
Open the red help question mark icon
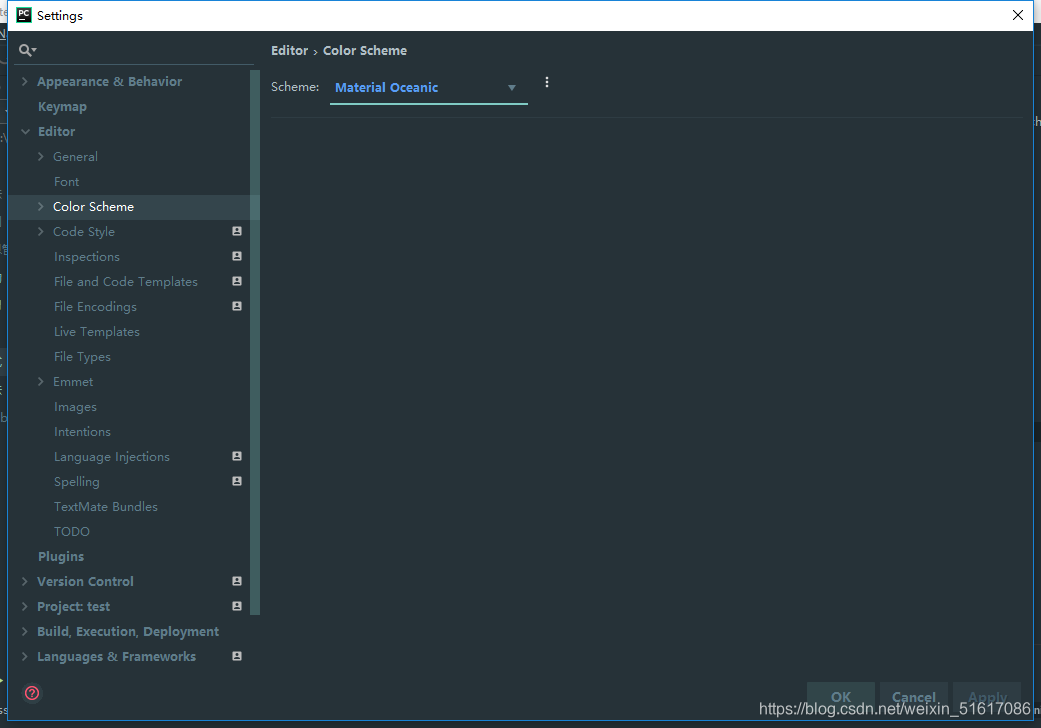(32, 693)
